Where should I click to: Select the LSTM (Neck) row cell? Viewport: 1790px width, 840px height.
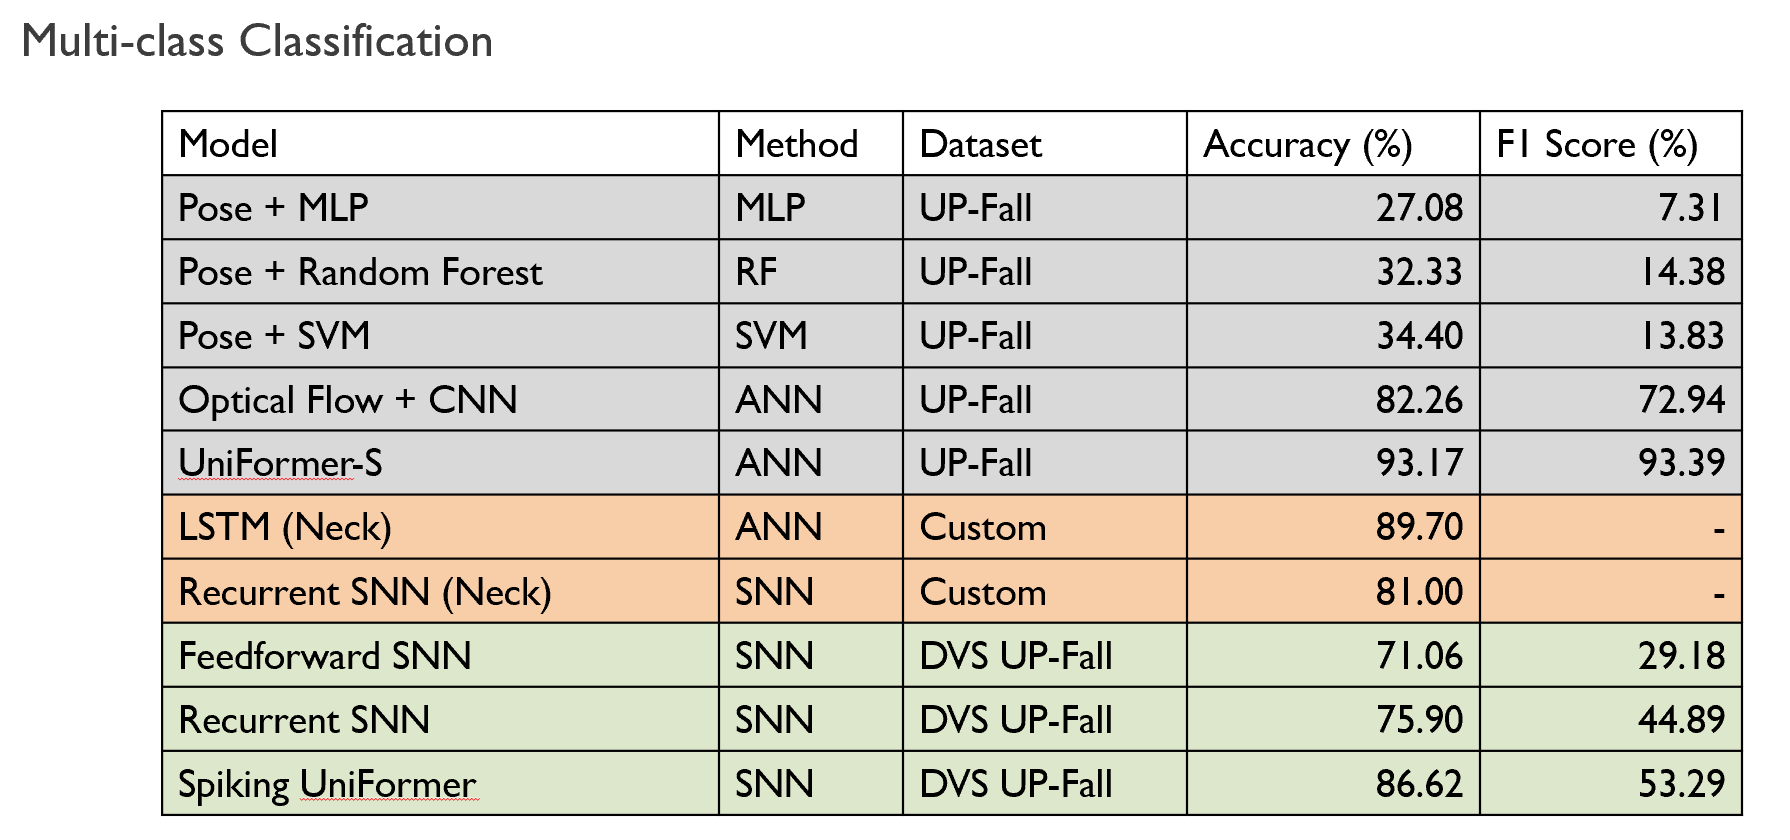440,527
